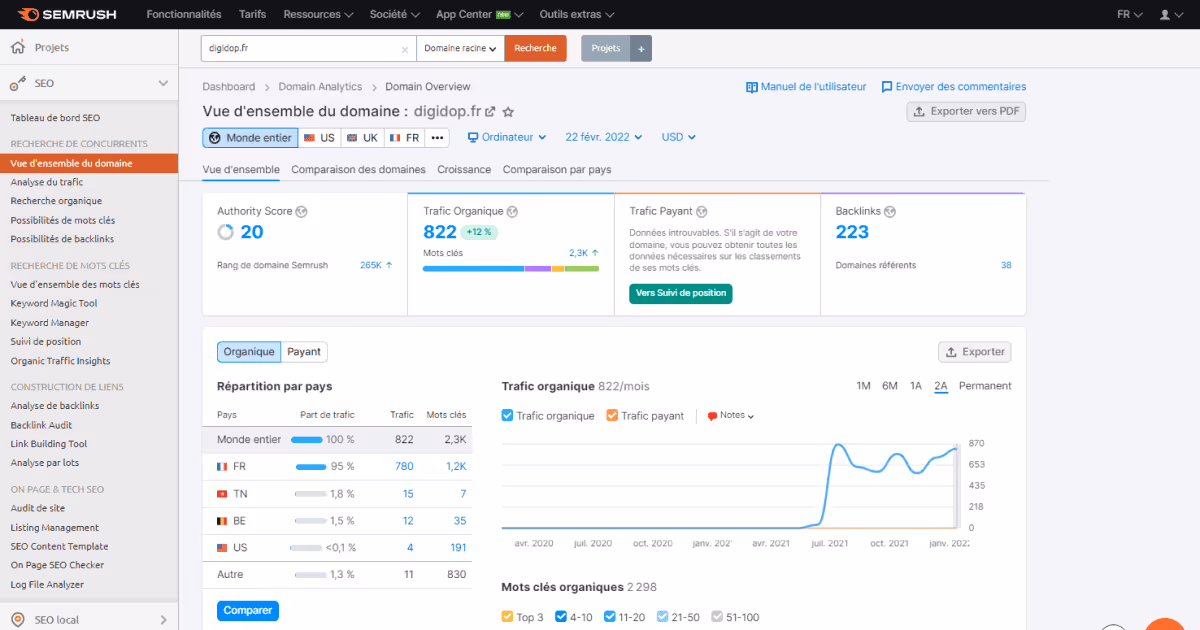Open Analyse du trafic in sidebar
1200x630 pixels.
[47, 182]
